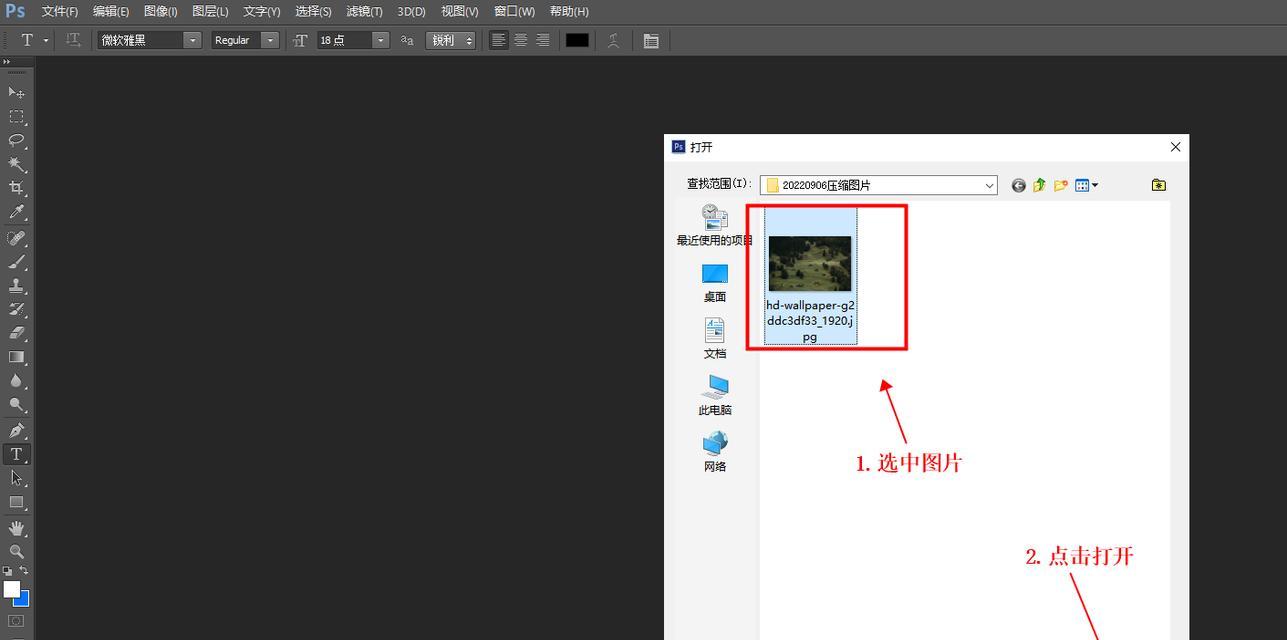Select the Crop tool
This screenshot has height=640, width=1287.
click(16, 189)
